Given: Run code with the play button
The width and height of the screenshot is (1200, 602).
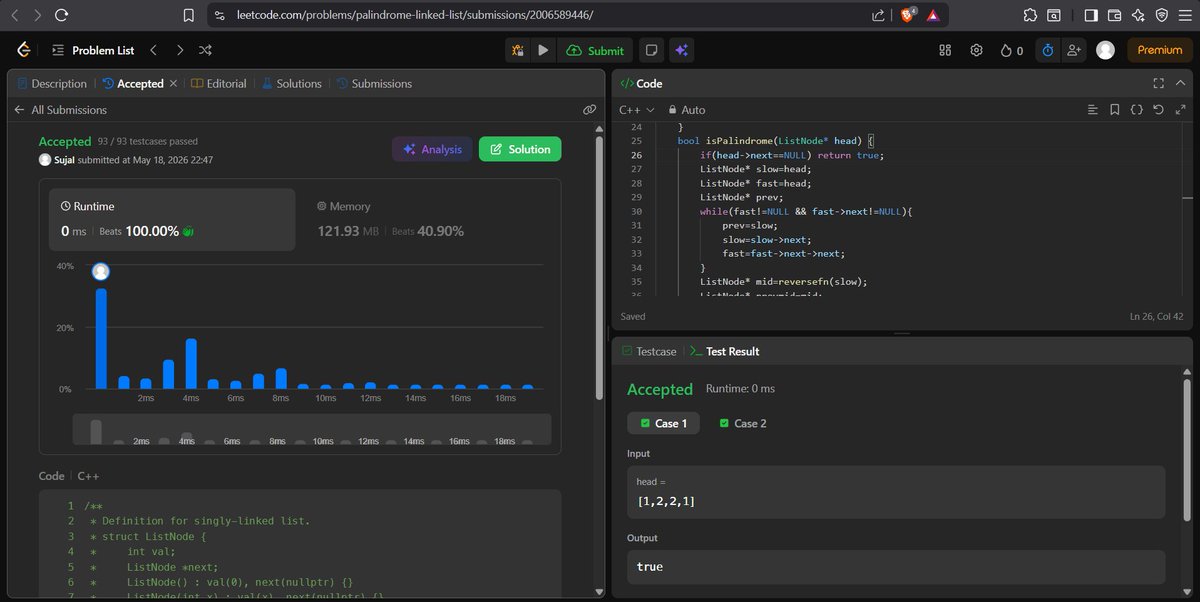Looking at the screenshot, I should coord(543,50).
